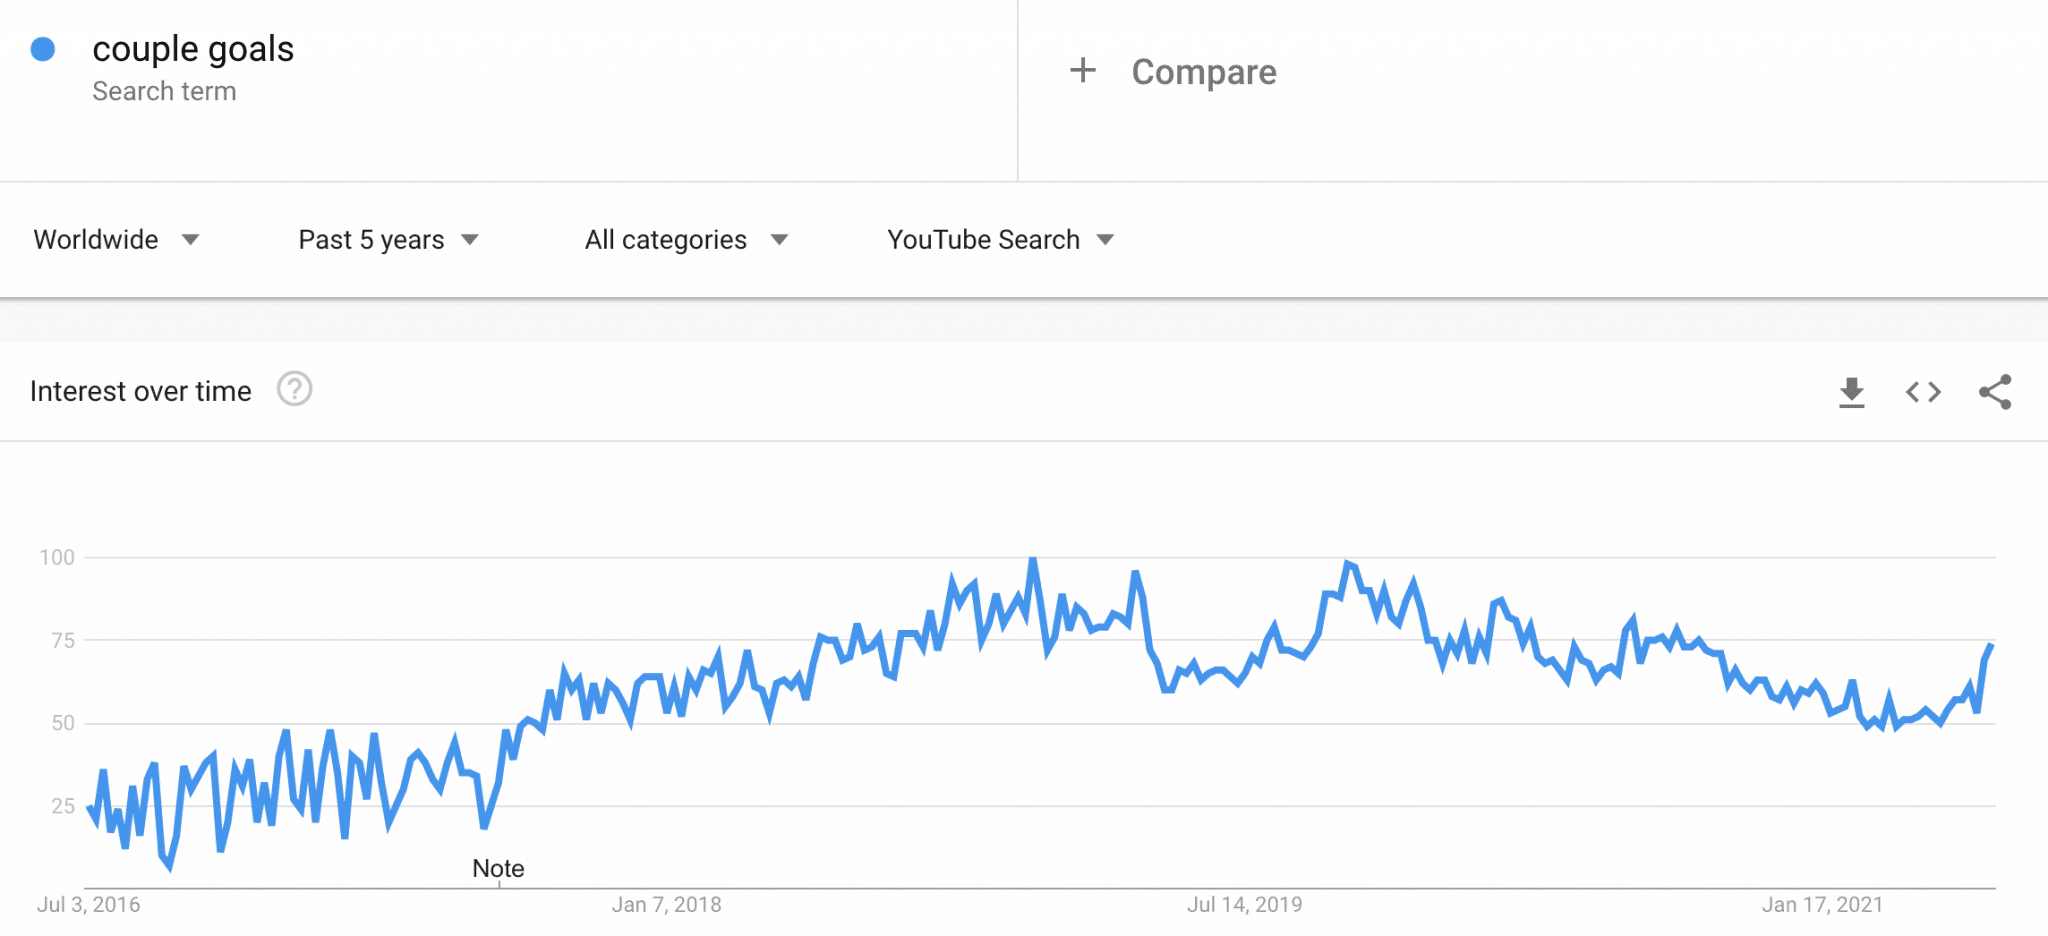2048x936 pixels.
Task: Click the Compare field
Action: pyautogui.click(x=1203, y=71)
